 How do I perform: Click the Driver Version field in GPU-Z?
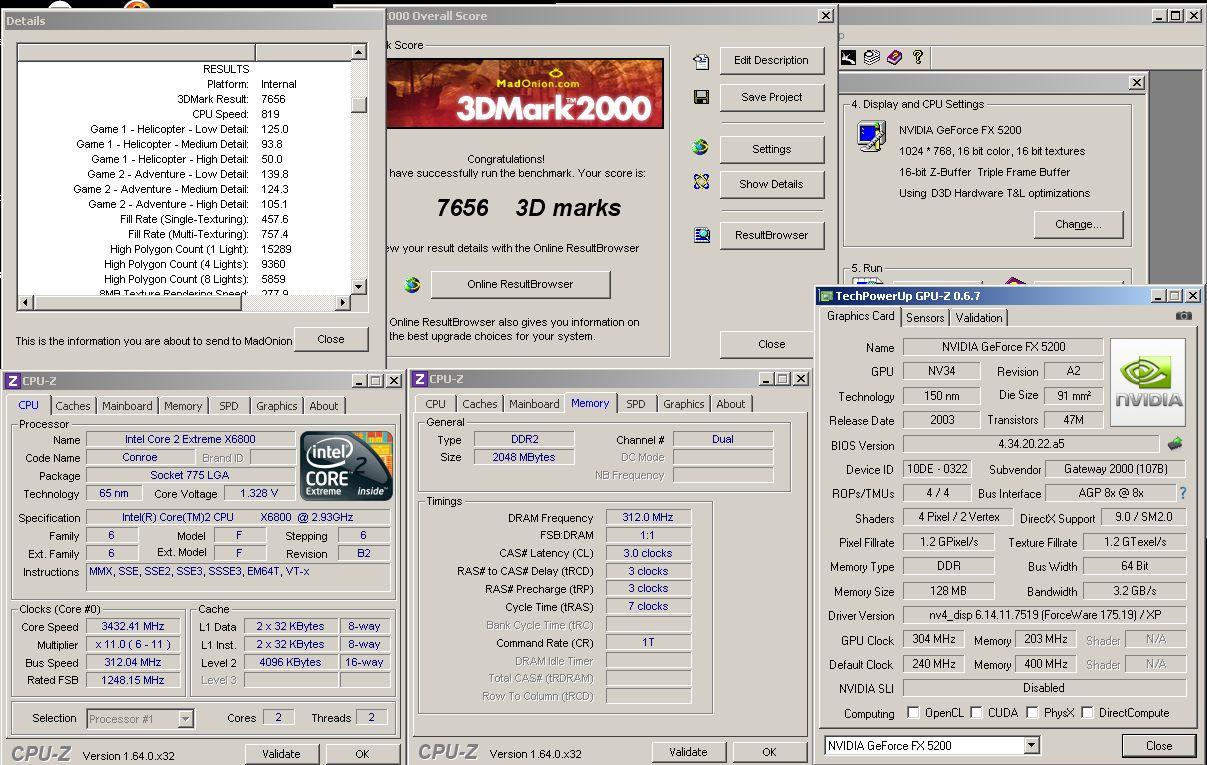(1044, 615)
